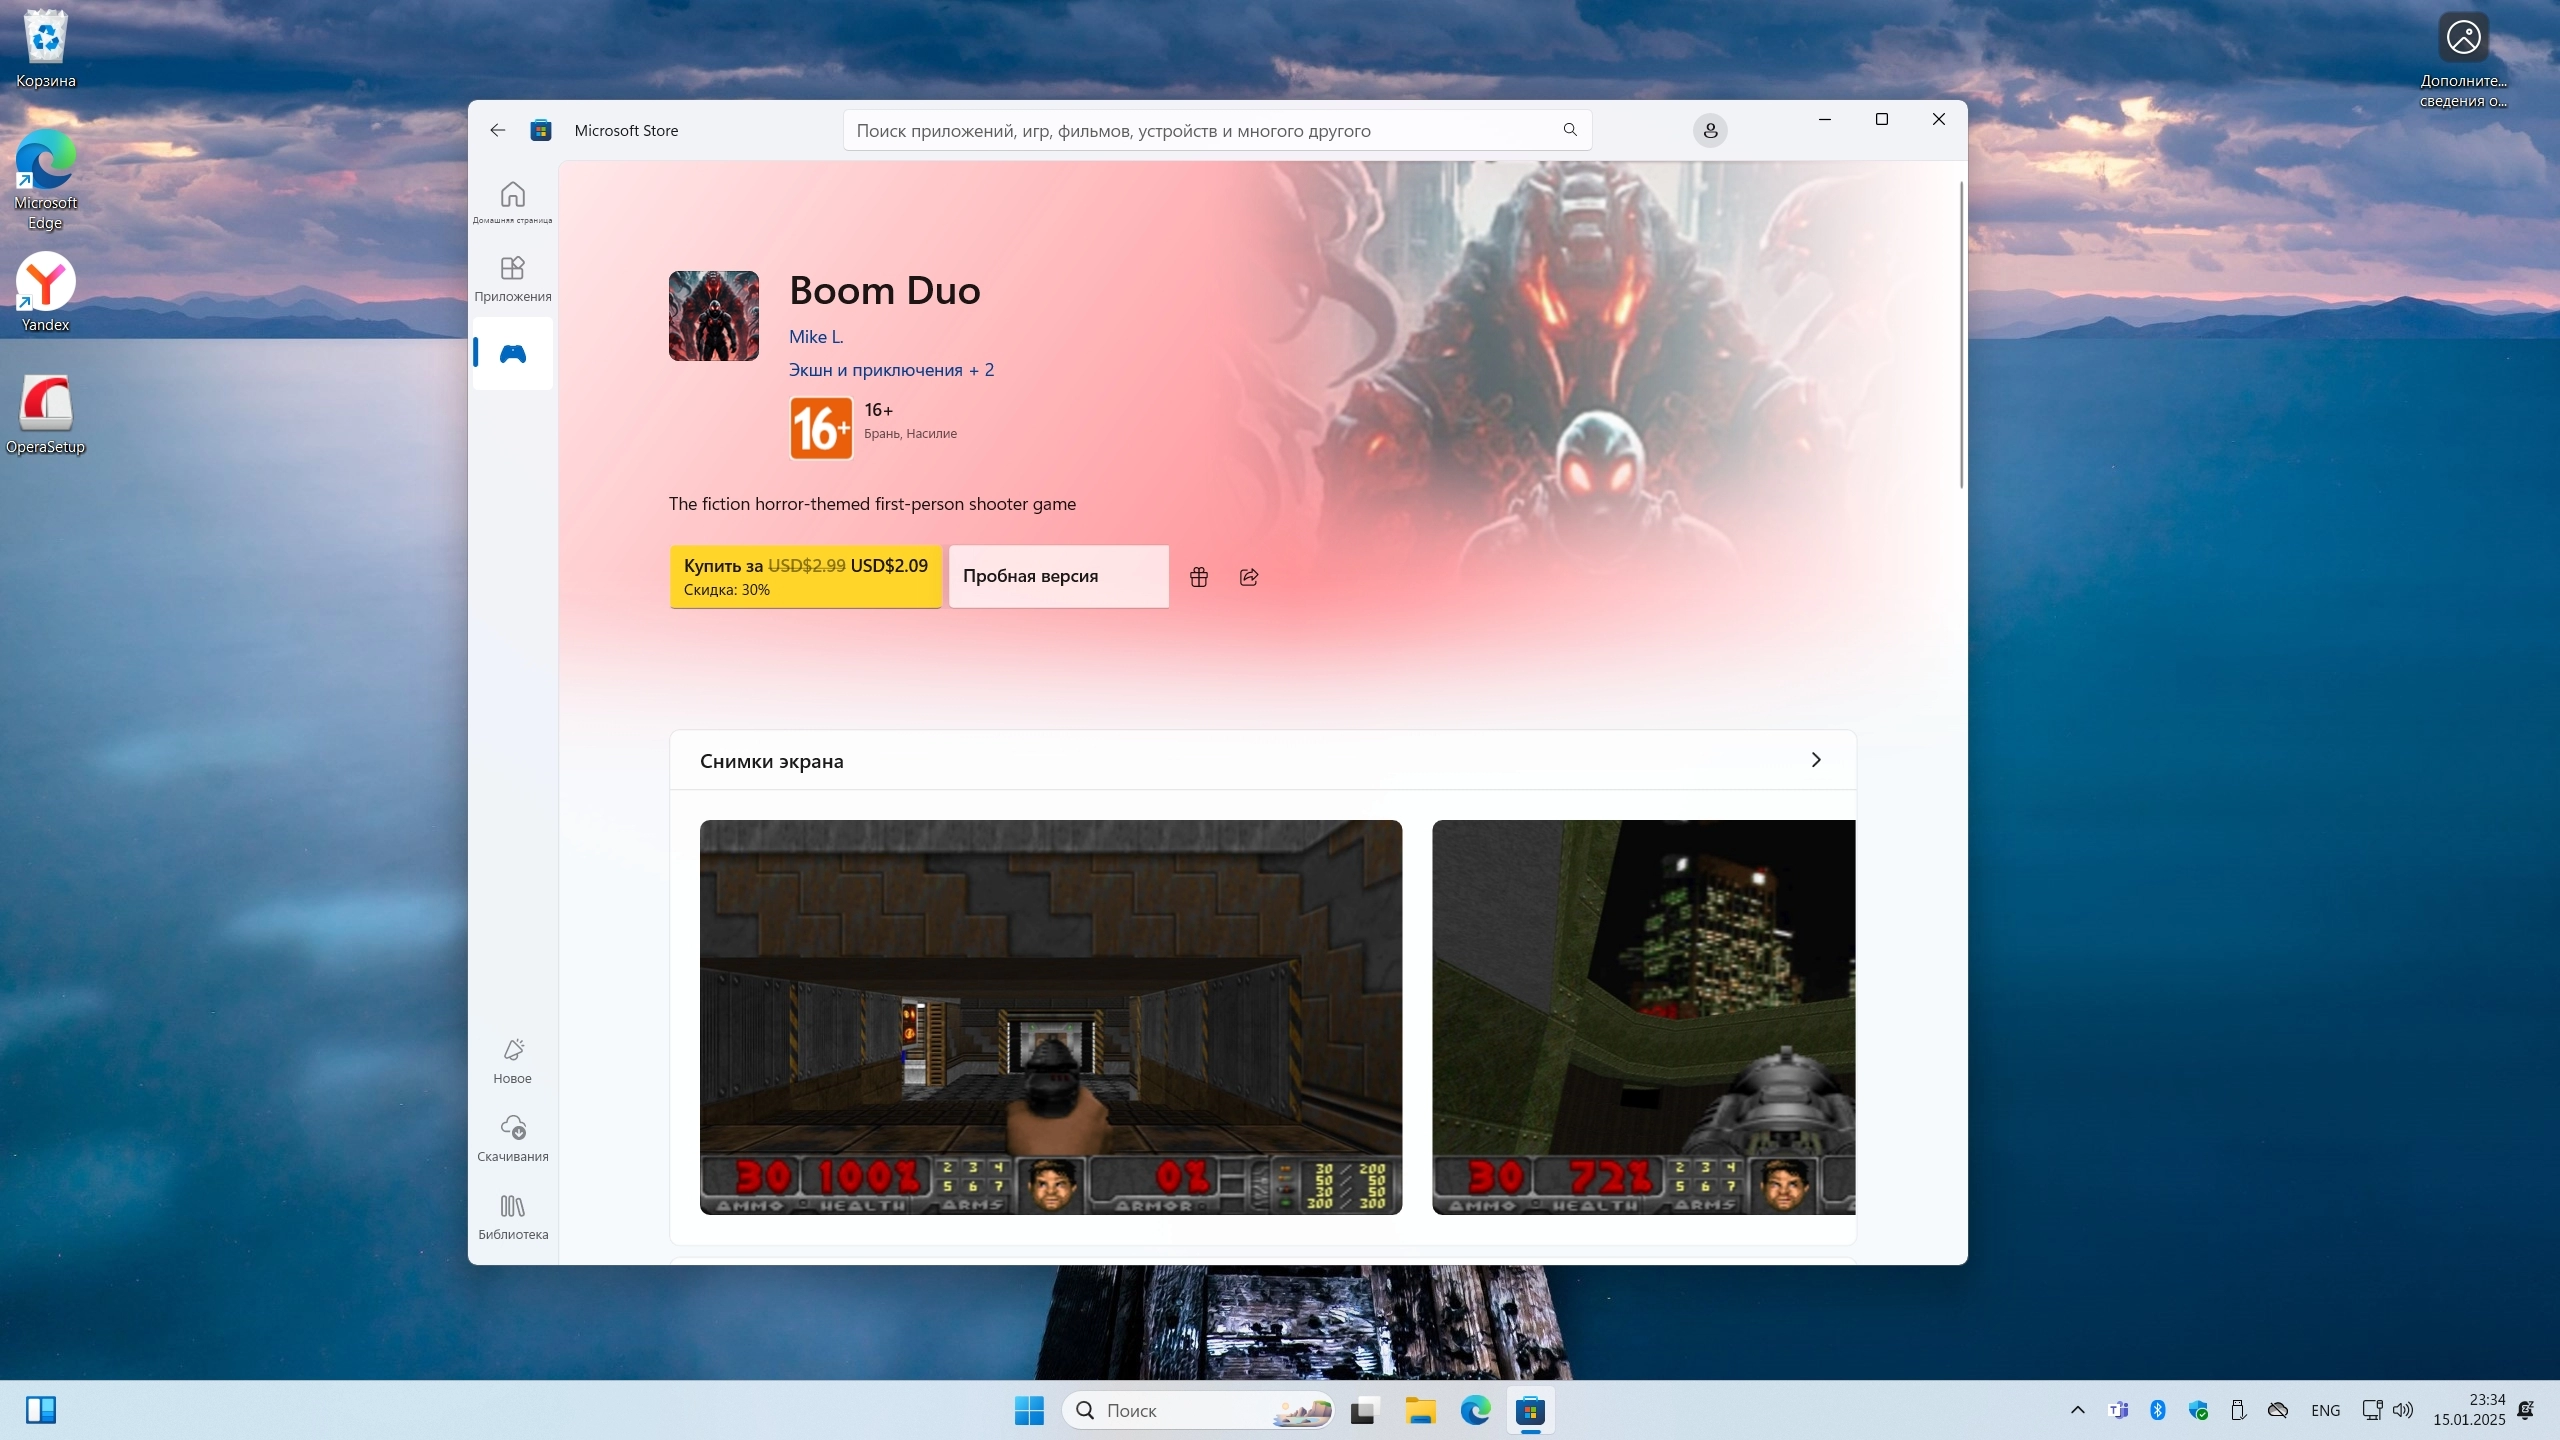Select the Gaming controller sidebar icon
This screenshot has width=2560, height=1440.
click(x=512, y=354)
